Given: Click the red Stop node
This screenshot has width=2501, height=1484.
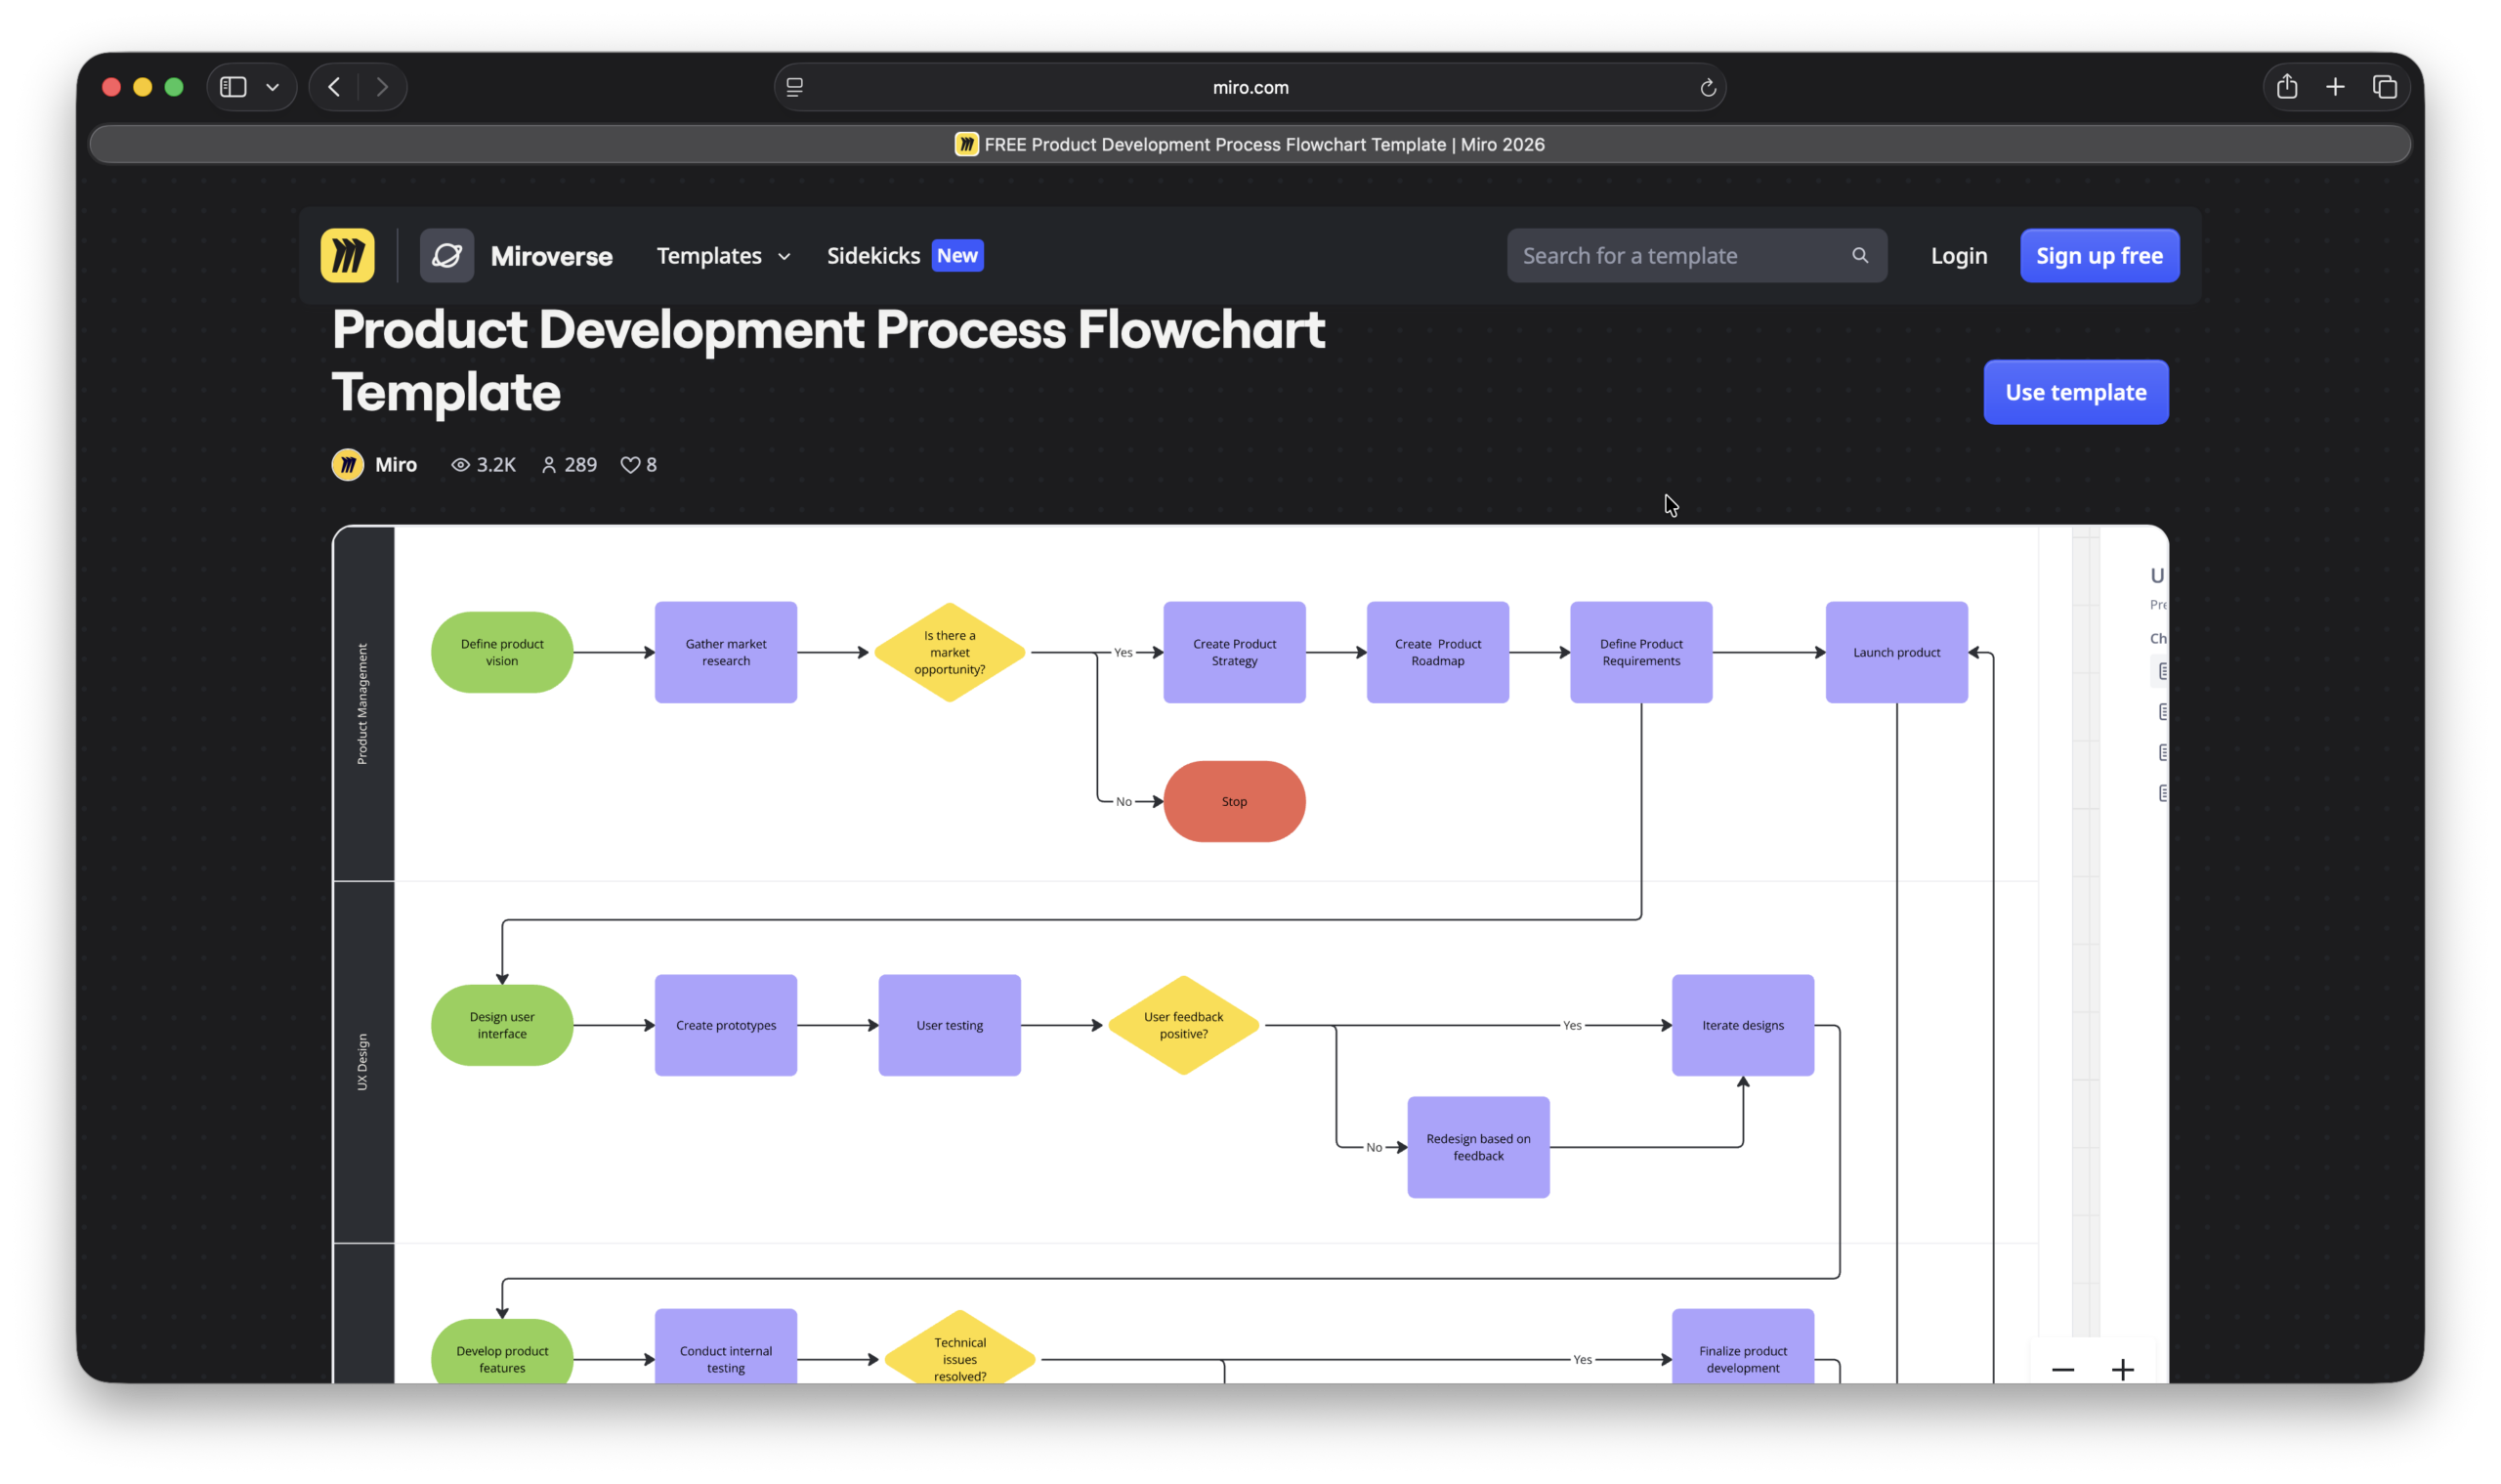Looking at the screenshot, I should click(1234, 801).
